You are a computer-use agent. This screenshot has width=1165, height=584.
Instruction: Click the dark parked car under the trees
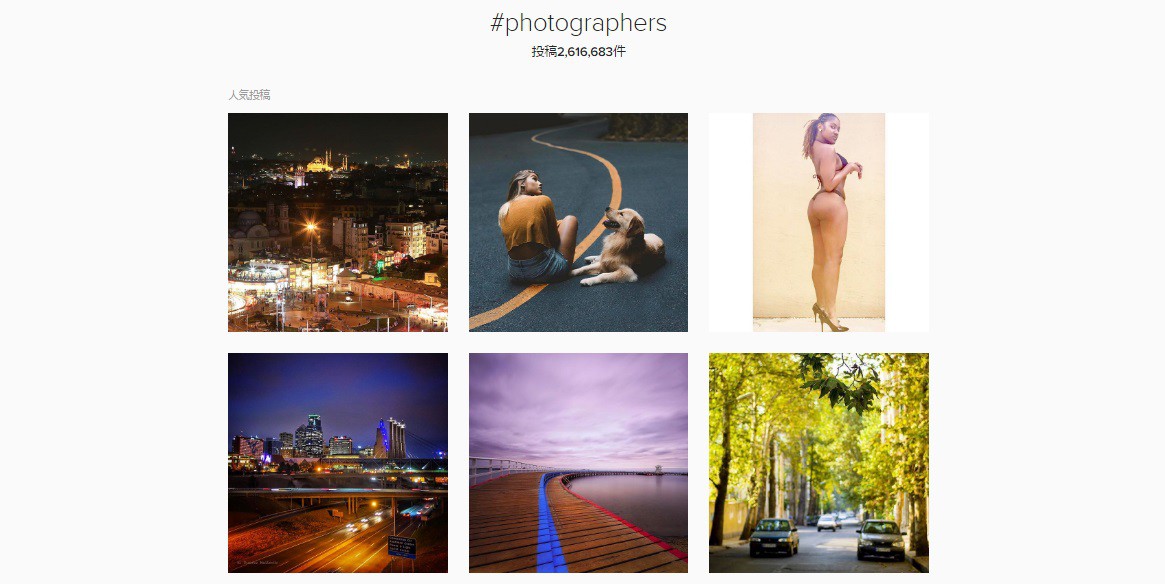880,539
